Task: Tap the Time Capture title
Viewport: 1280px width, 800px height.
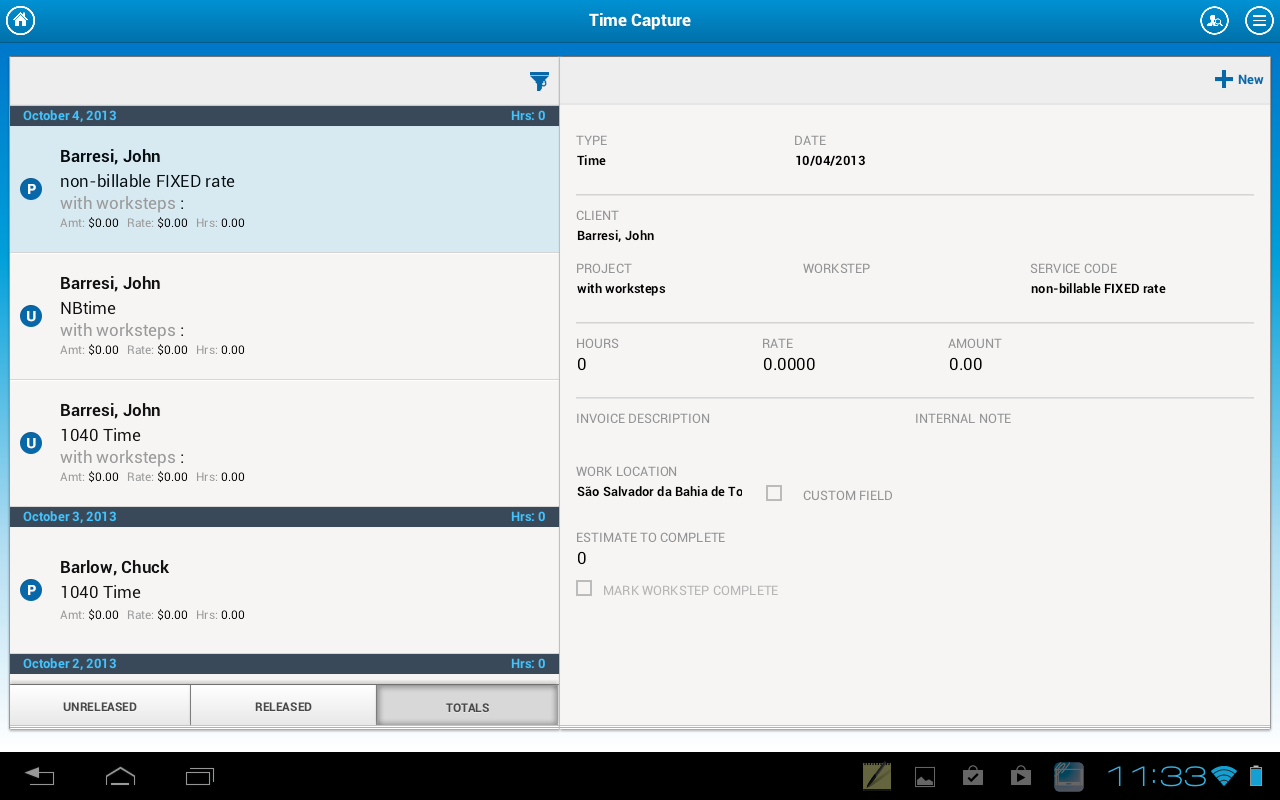Action: pyautogui.click(x=640, y=20)
